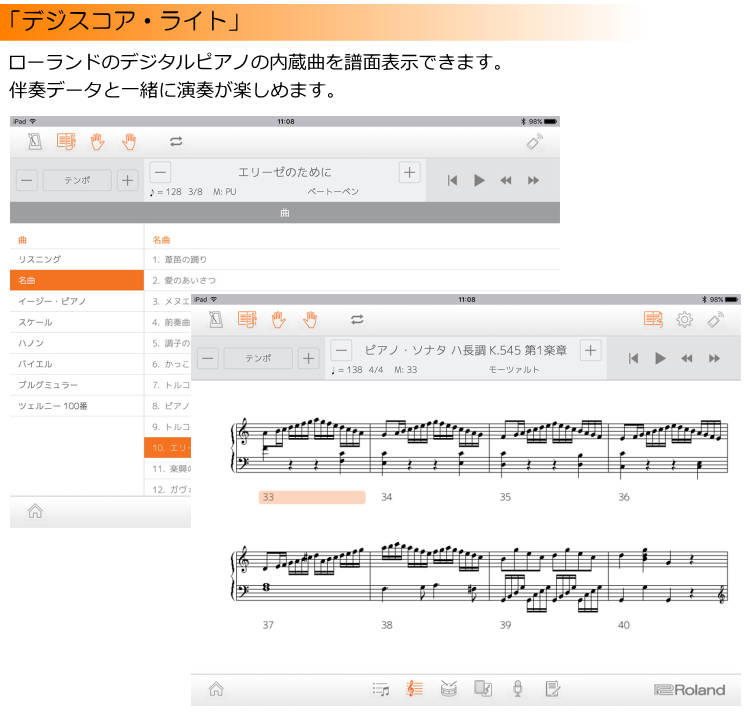Collapse the gray 曲 header bar
Screen dimensions: 750x718
(x=285, y=212)
